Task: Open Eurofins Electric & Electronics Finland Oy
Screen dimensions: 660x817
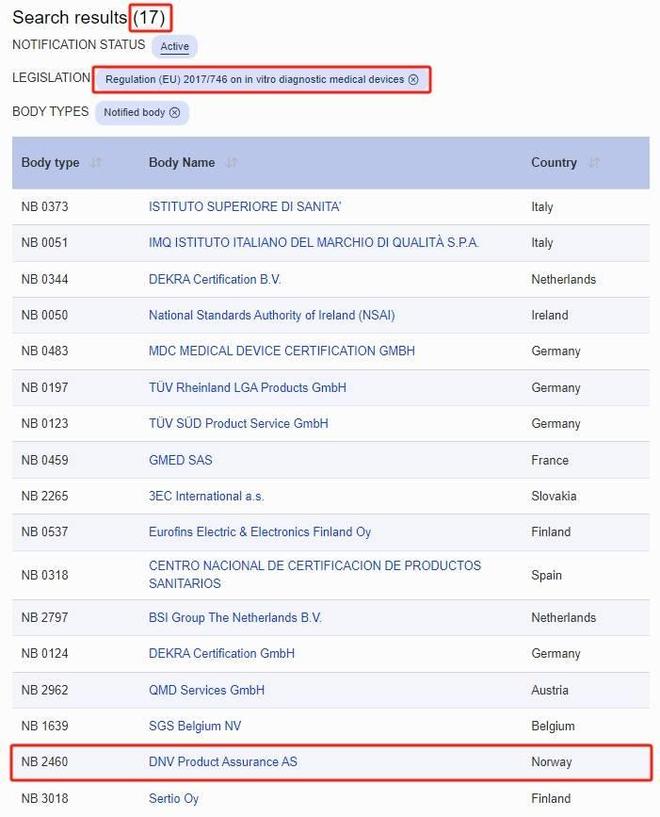Action: [x=259, y=532]
